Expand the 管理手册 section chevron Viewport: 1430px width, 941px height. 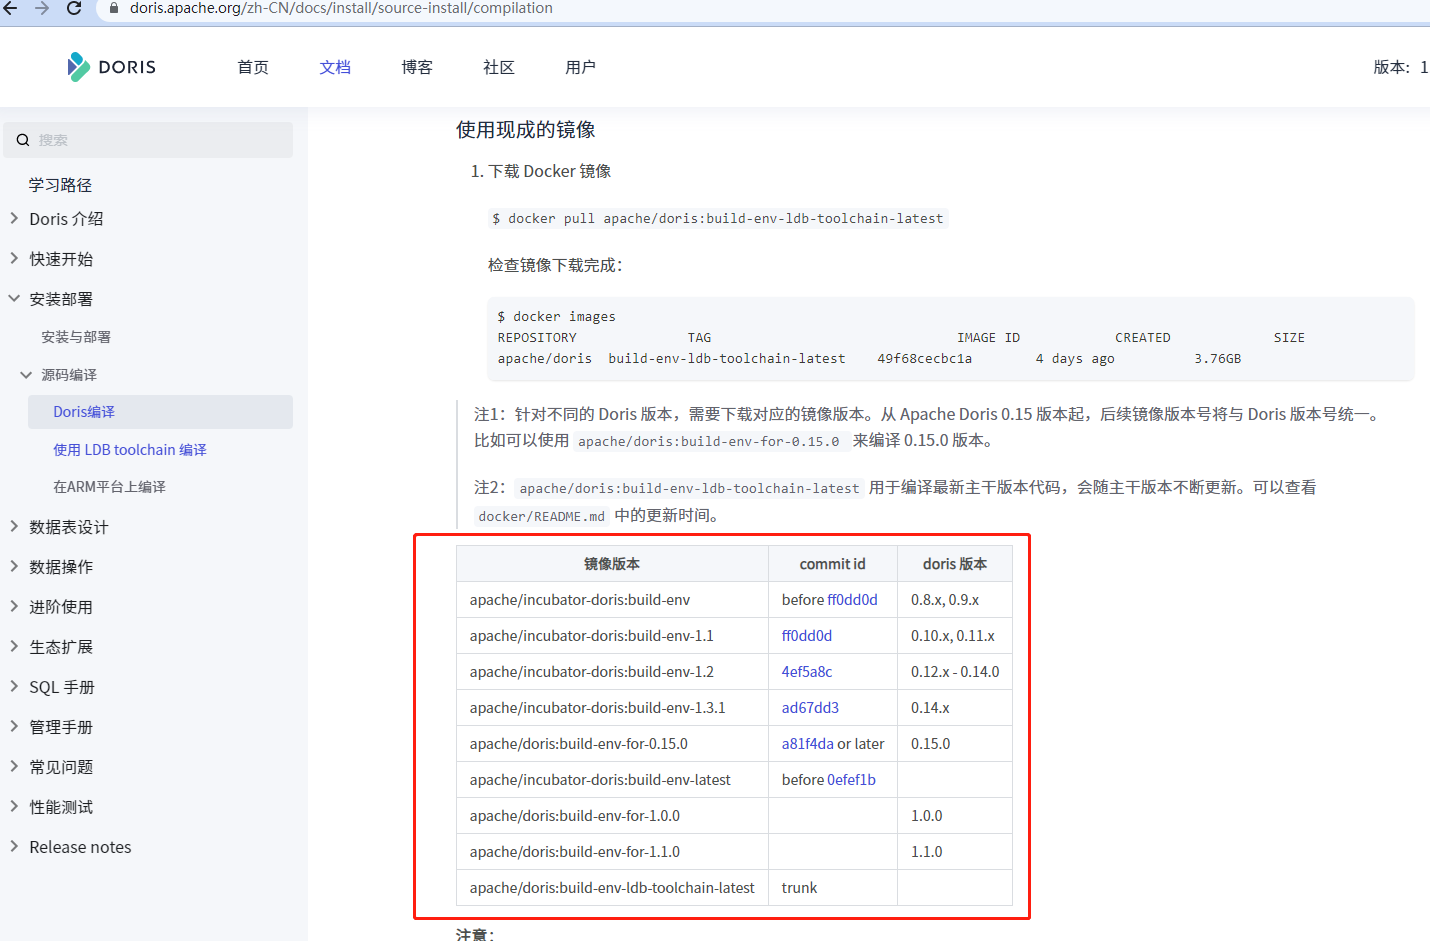tap(14, 726)
